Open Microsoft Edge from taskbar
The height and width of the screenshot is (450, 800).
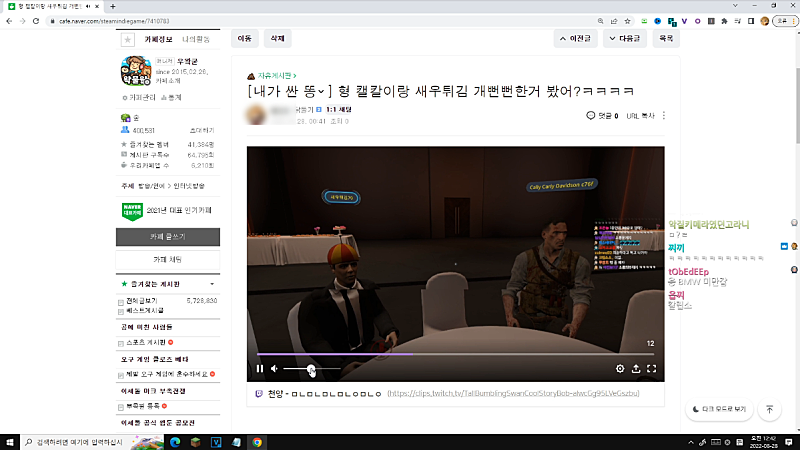(175, 442)
